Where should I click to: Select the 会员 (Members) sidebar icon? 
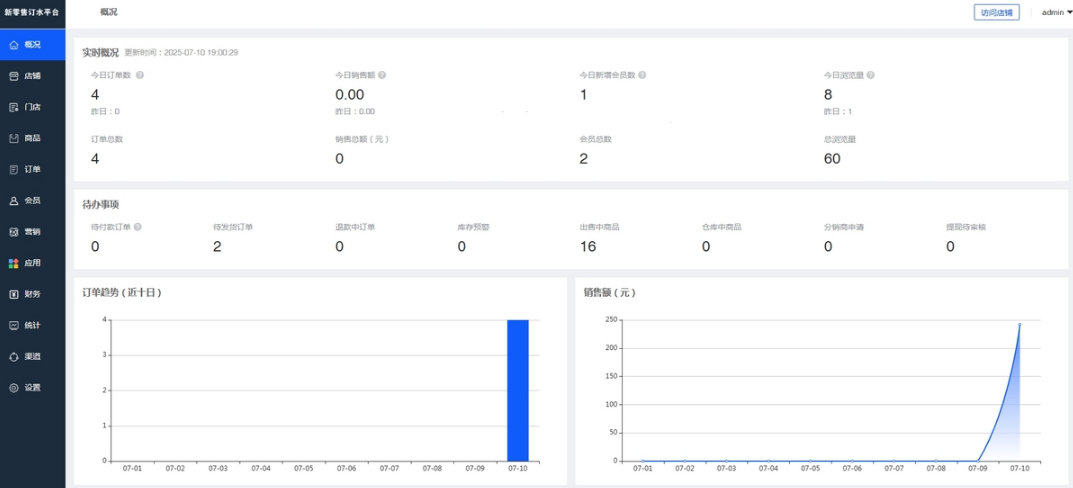tap(14, 200)
